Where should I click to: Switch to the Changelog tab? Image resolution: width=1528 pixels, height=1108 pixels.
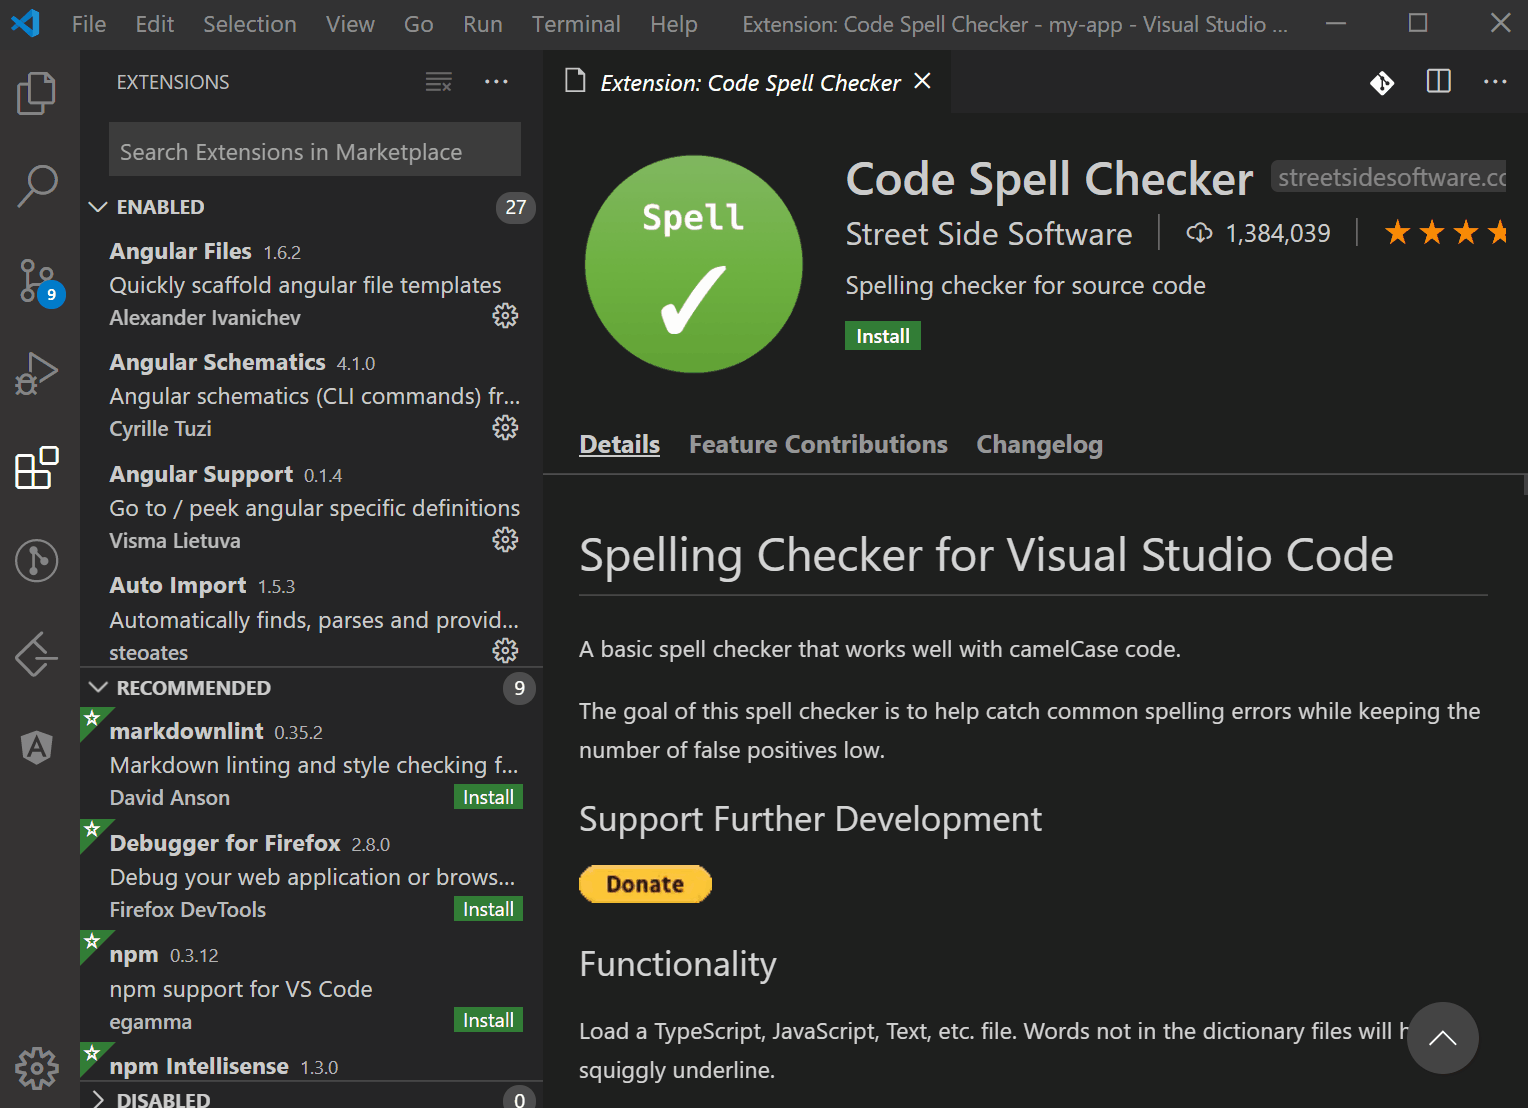tap(1040, 444)
